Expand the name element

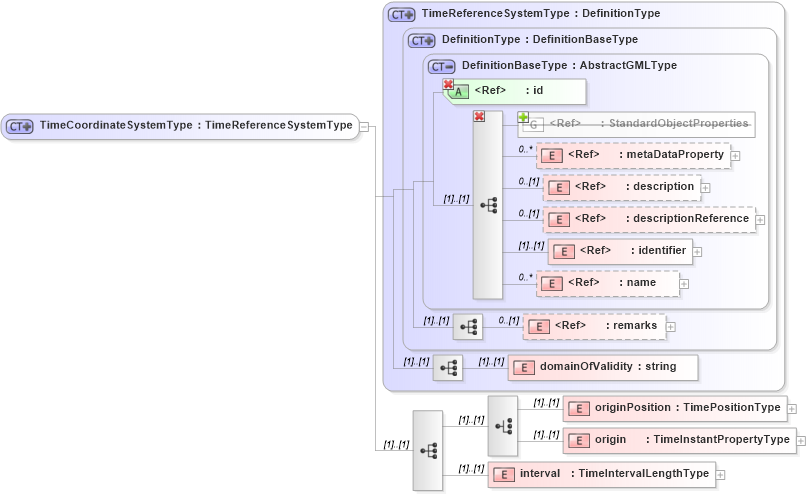coord(684,284)
